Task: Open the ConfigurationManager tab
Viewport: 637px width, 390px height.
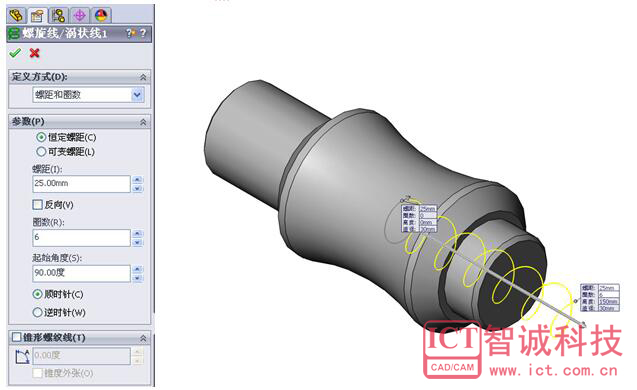Action: click(58, 16)
